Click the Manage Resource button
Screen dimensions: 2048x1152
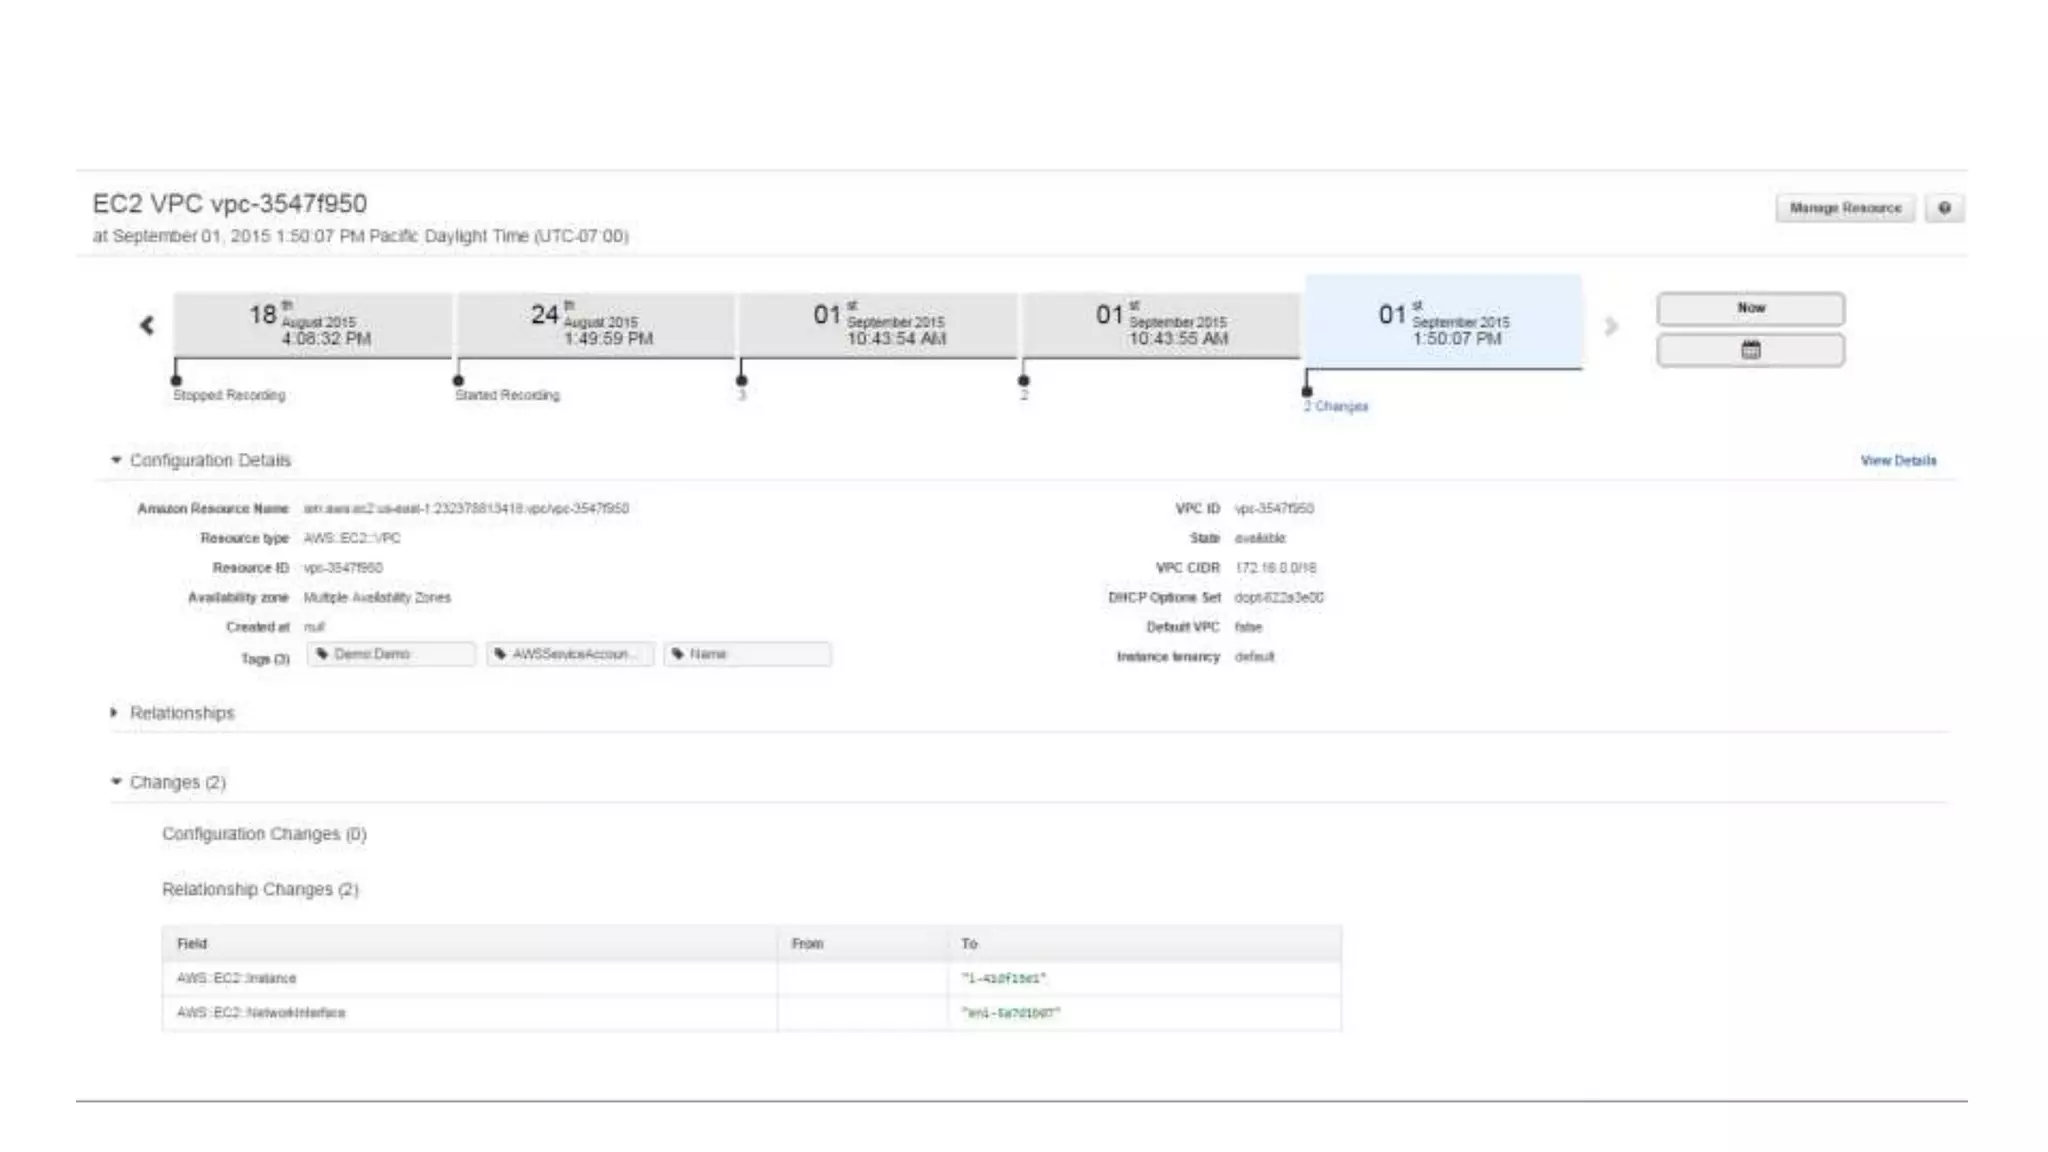pos(1844,208)
